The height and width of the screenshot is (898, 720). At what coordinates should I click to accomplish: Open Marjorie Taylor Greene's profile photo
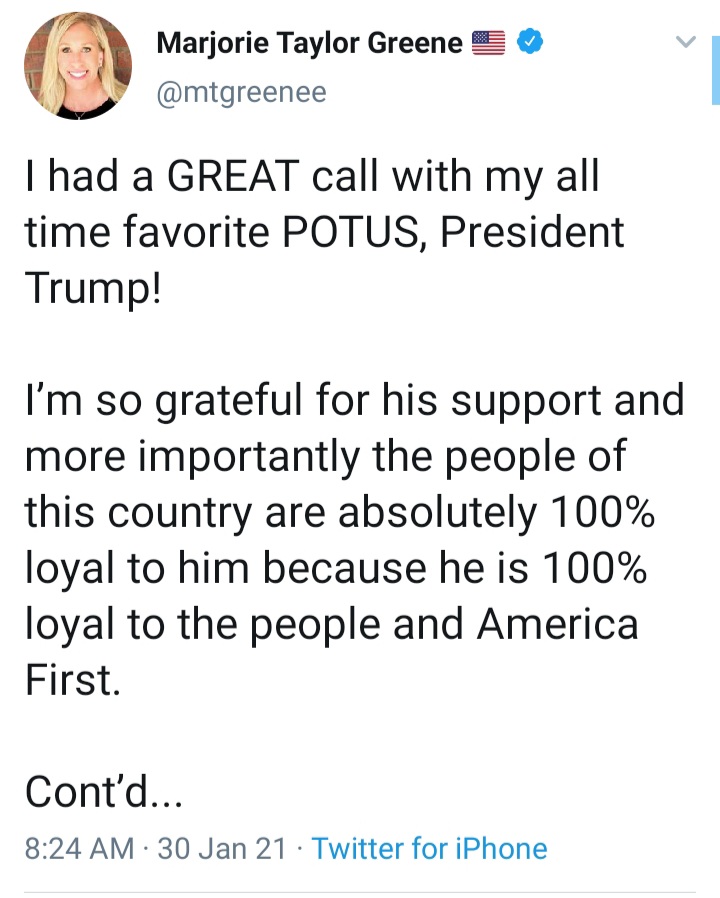76,68
